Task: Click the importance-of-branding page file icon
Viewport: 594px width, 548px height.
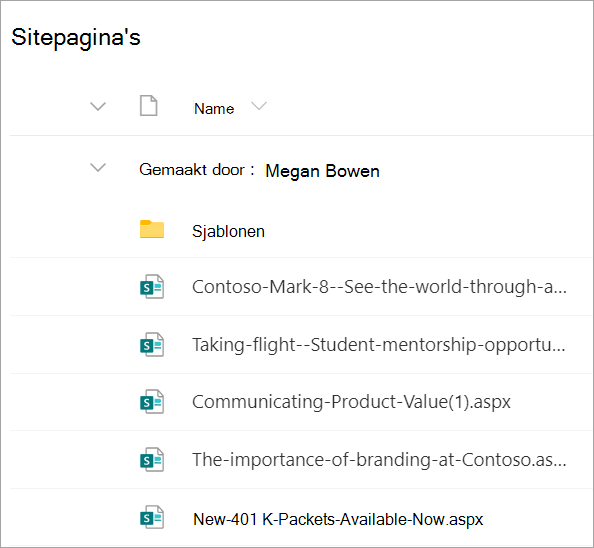Action: point(152,460)
